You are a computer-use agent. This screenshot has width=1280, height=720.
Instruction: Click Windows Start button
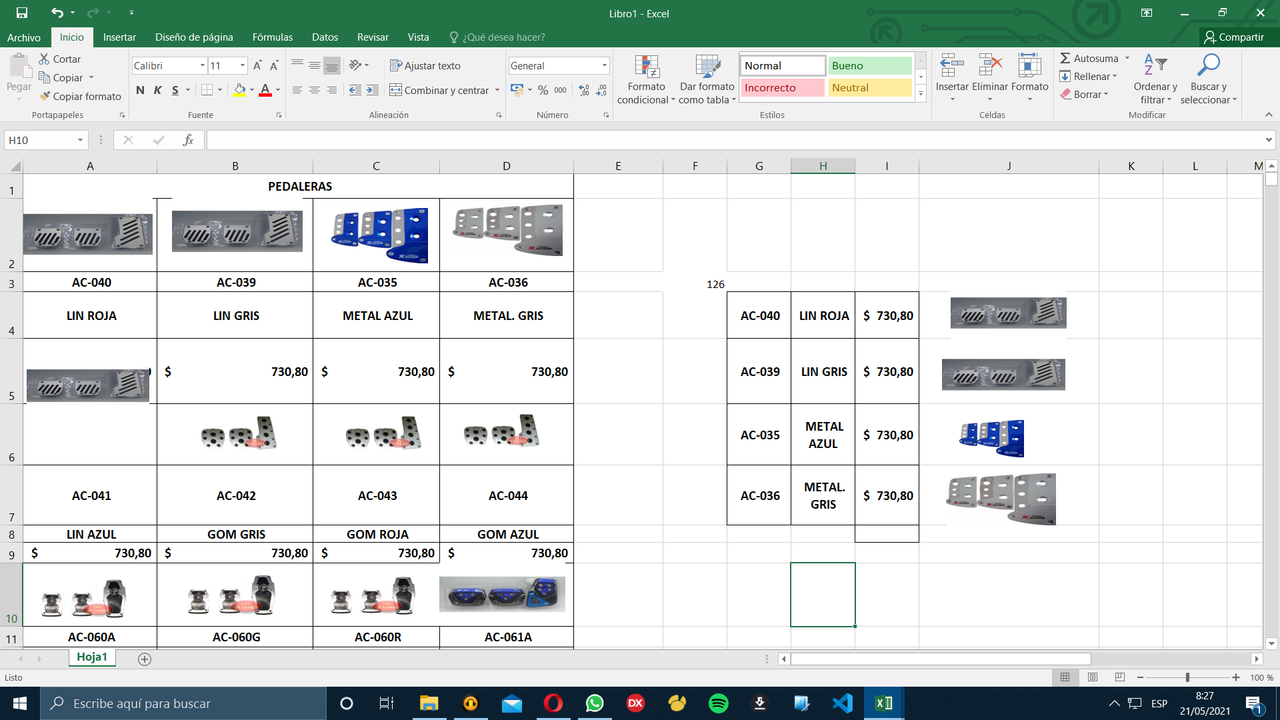click(x=20, y=703)
